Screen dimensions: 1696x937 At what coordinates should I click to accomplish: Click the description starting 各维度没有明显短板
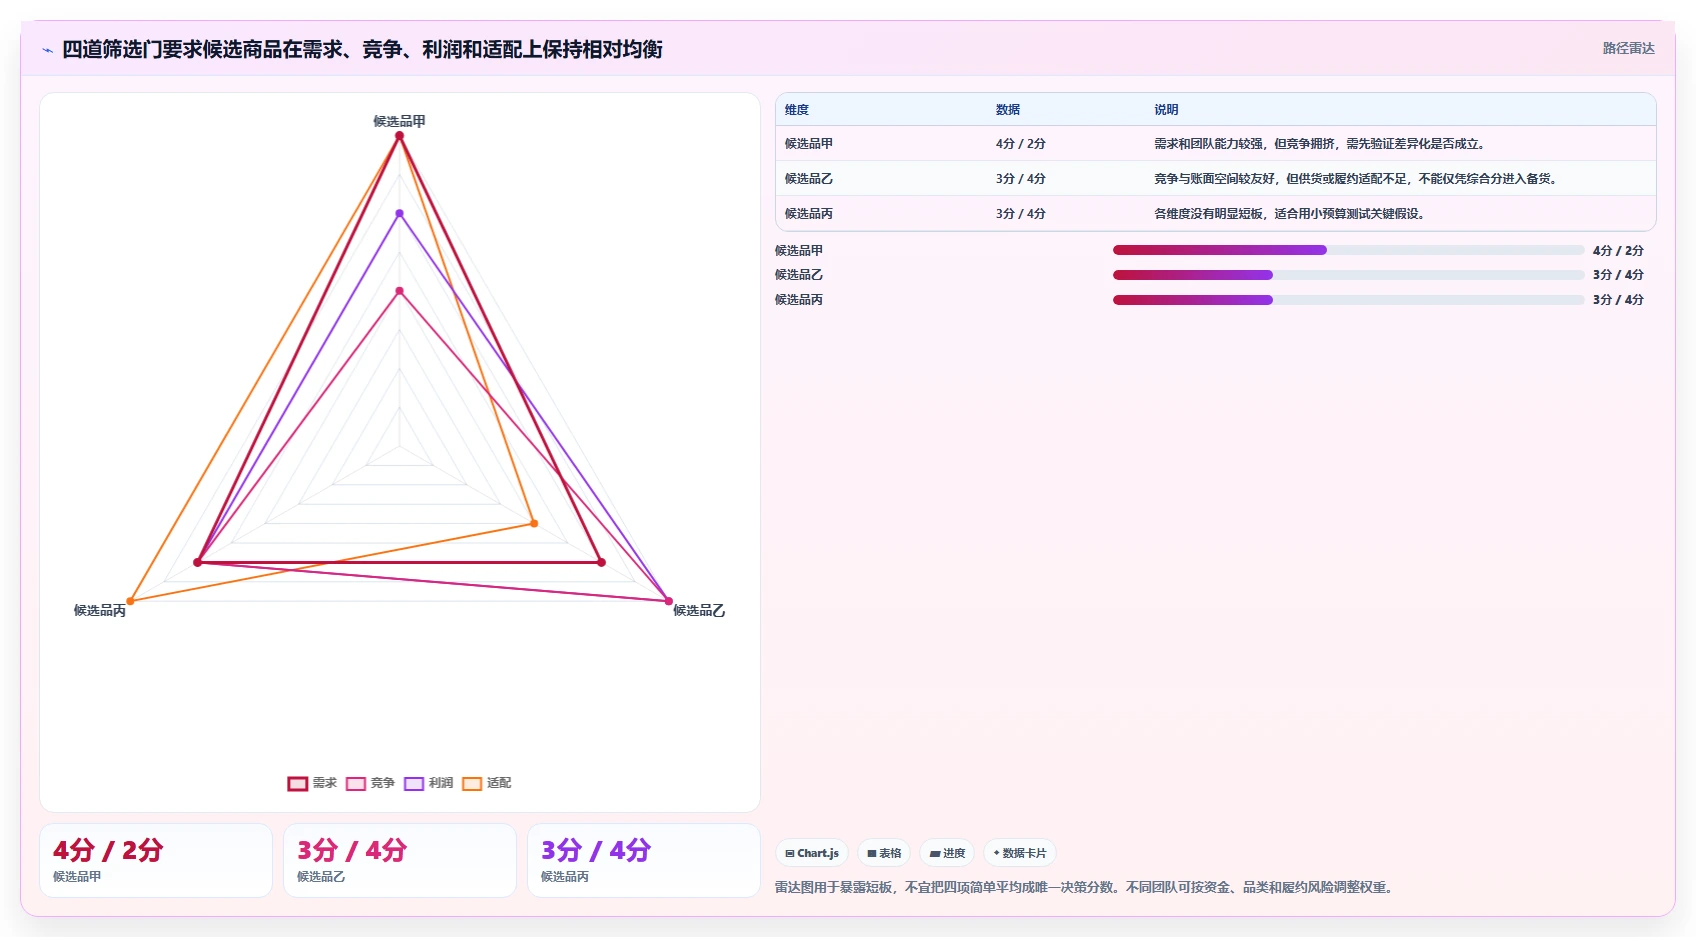1291,214
